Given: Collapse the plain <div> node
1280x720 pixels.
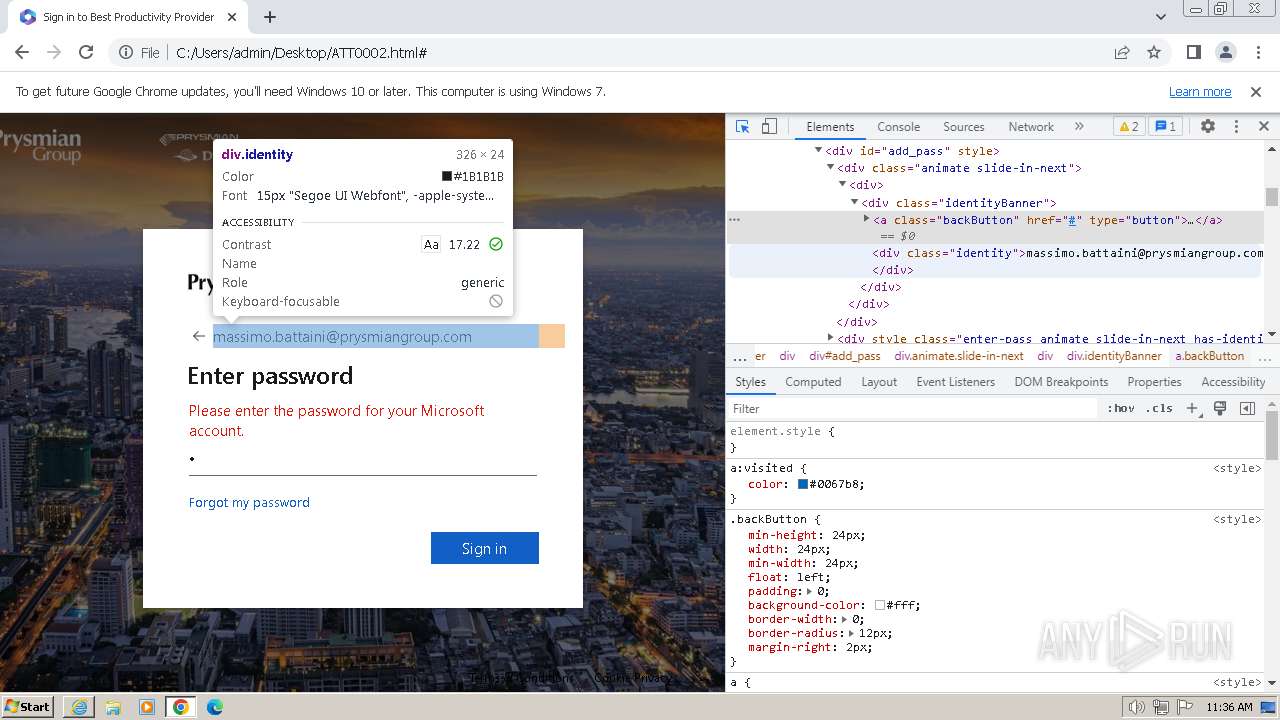Looking at the screenshot, I should (x=842, y=185).
